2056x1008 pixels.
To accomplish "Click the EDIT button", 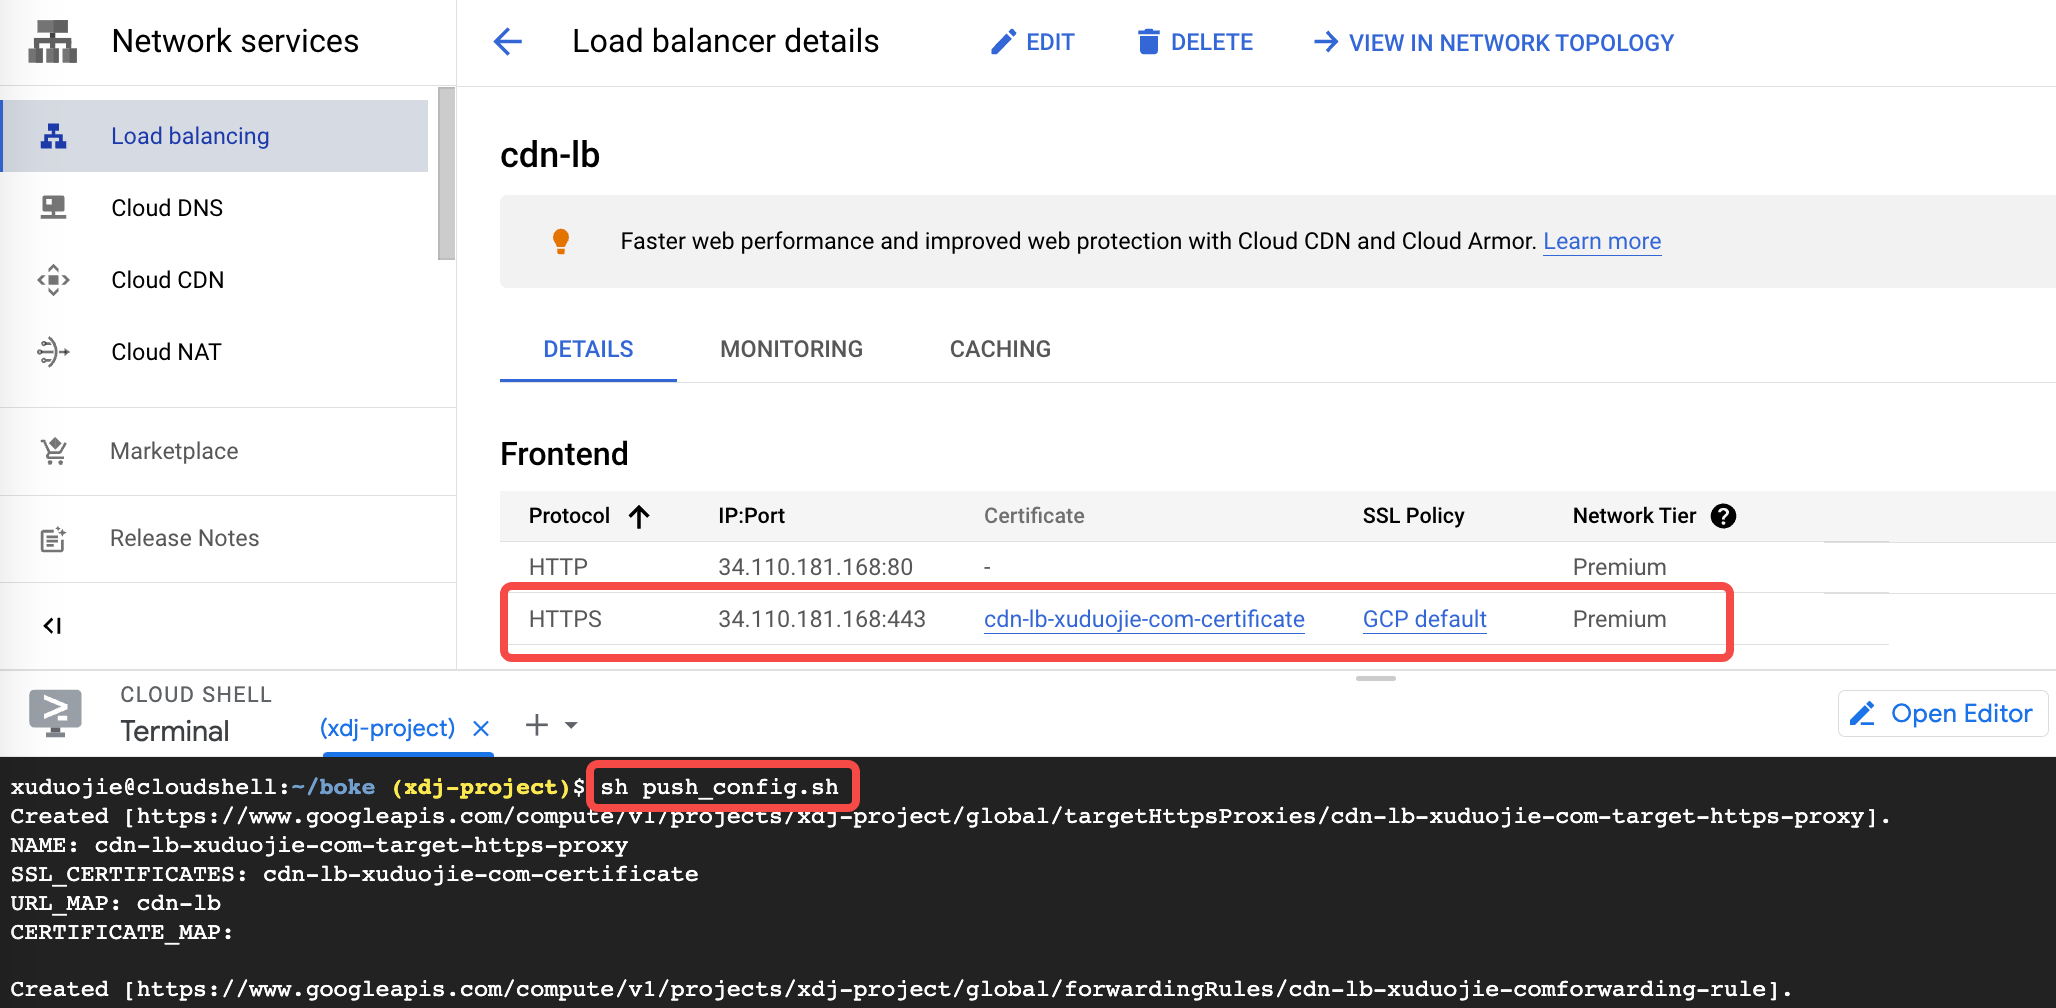I will point(1032,42).
